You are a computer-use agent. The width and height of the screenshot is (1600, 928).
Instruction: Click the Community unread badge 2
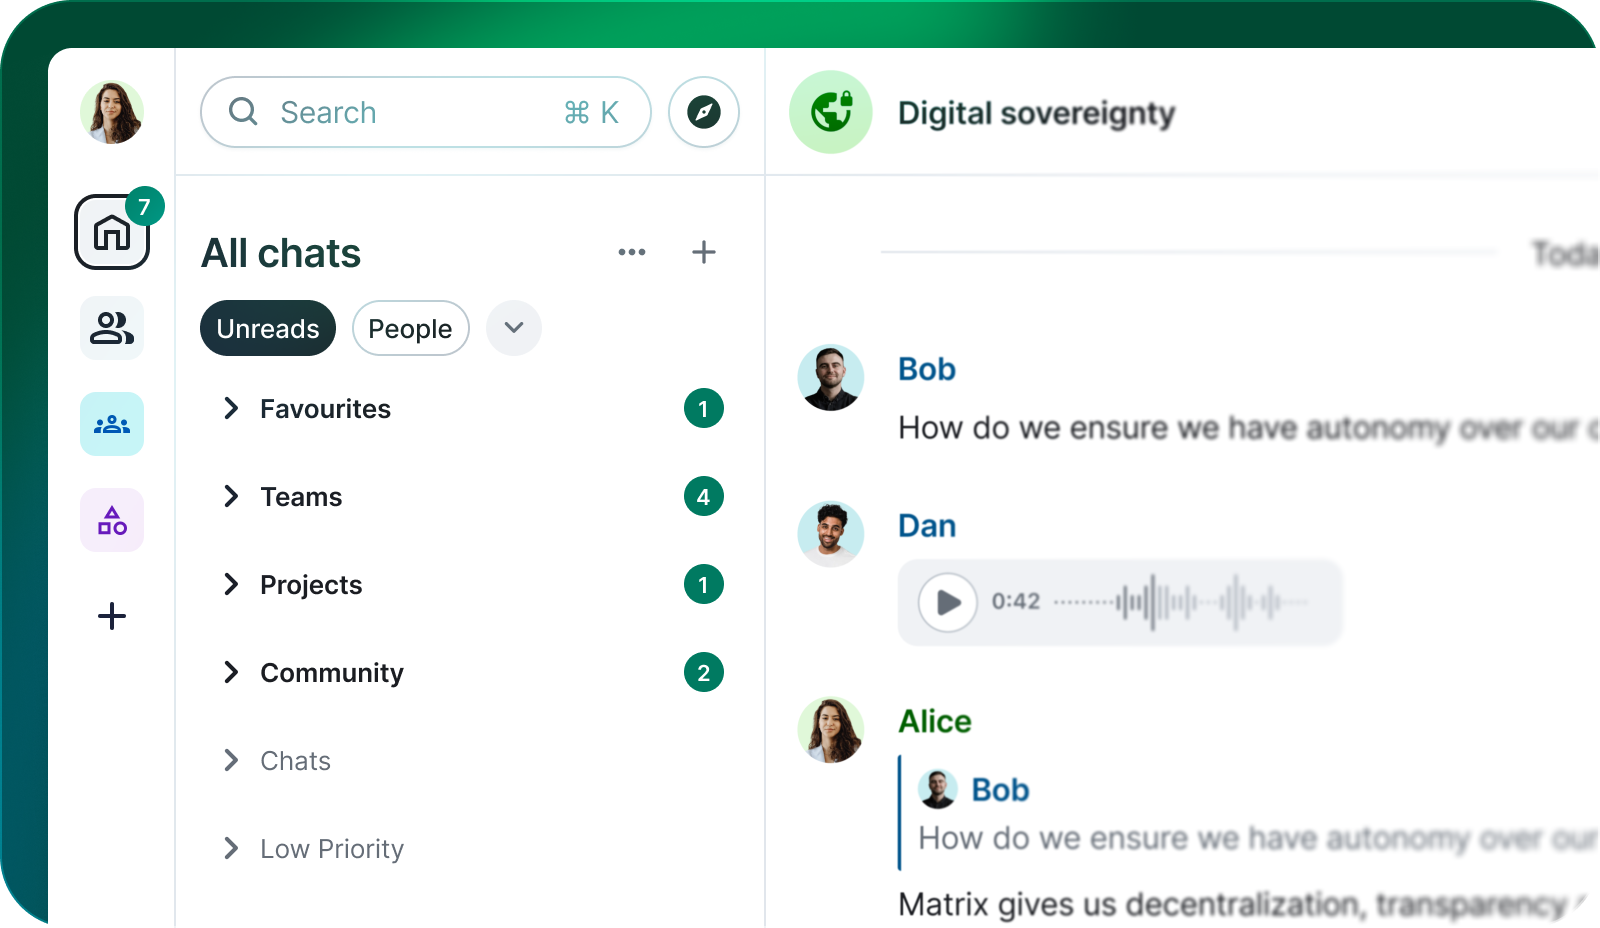pyautogui.click(x=704, y=672)
